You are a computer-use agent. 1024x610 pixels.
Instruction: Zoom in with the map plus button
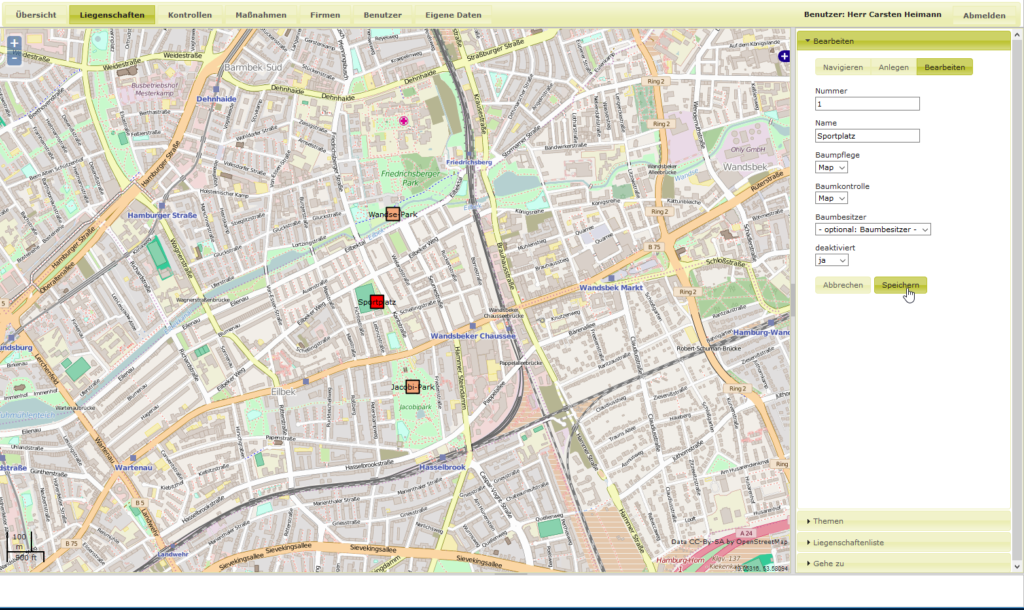(14, 44)
